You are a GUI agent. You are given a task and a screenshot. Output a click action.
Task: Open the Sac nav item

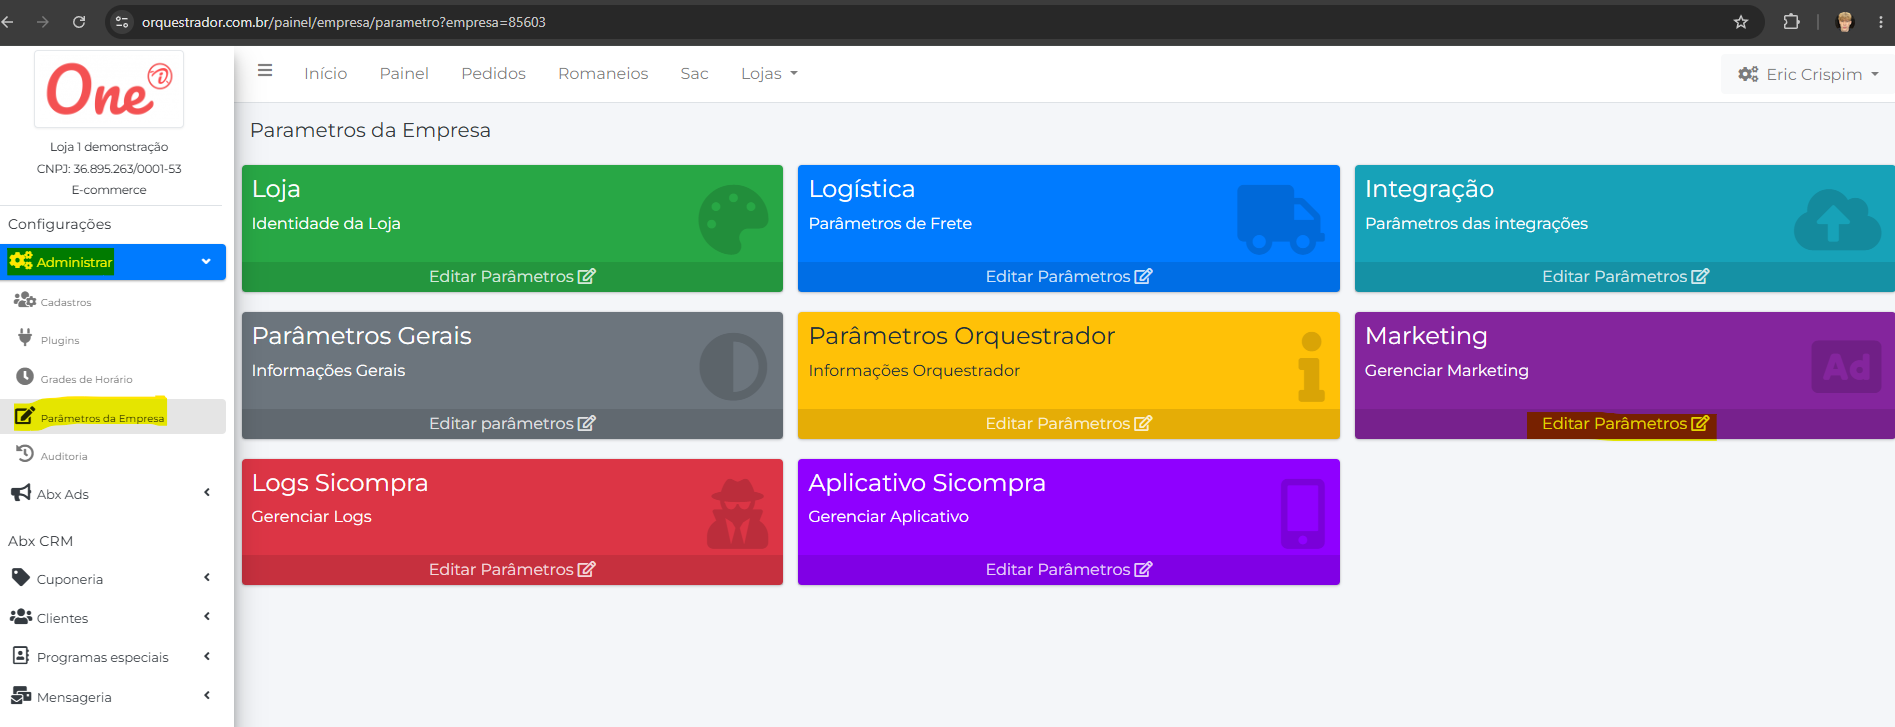694,74
